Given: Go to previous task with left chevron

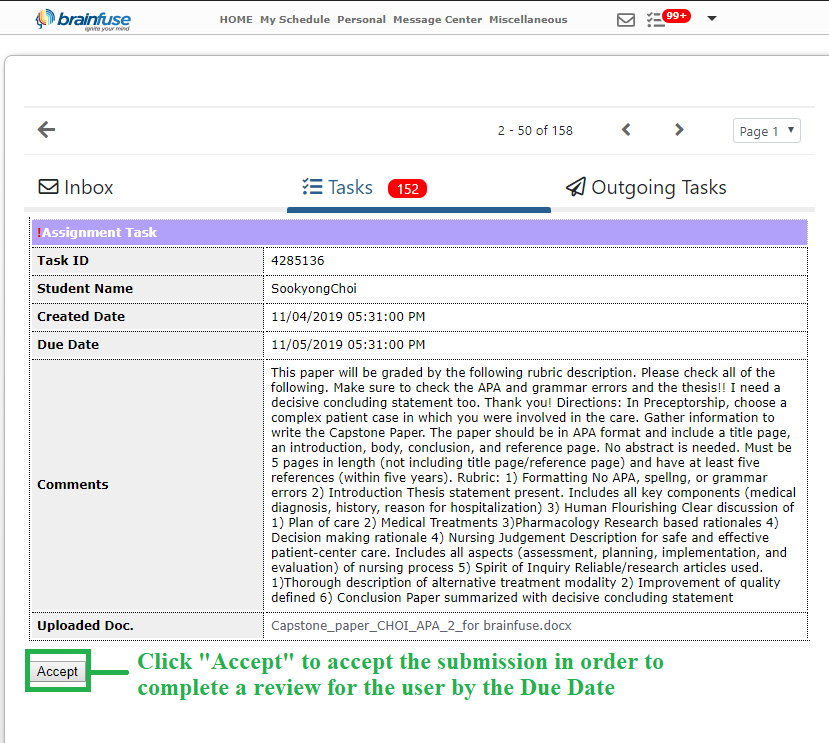Looking at the screenshot, I should [627, 130].
